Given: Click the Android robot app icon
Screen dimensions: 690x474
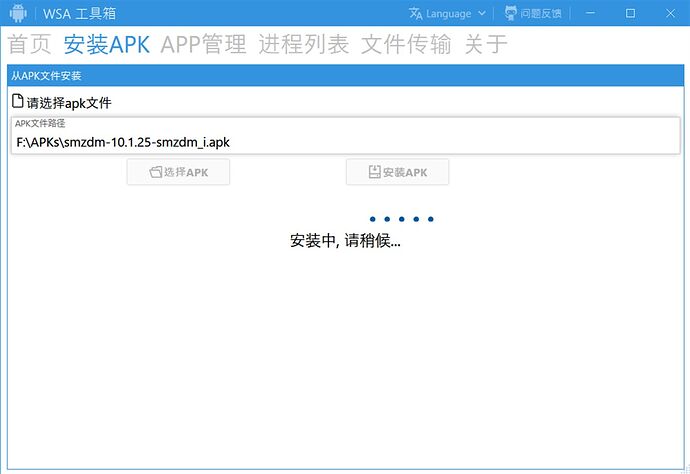Looking at the screenshot, I should [18, 13].
